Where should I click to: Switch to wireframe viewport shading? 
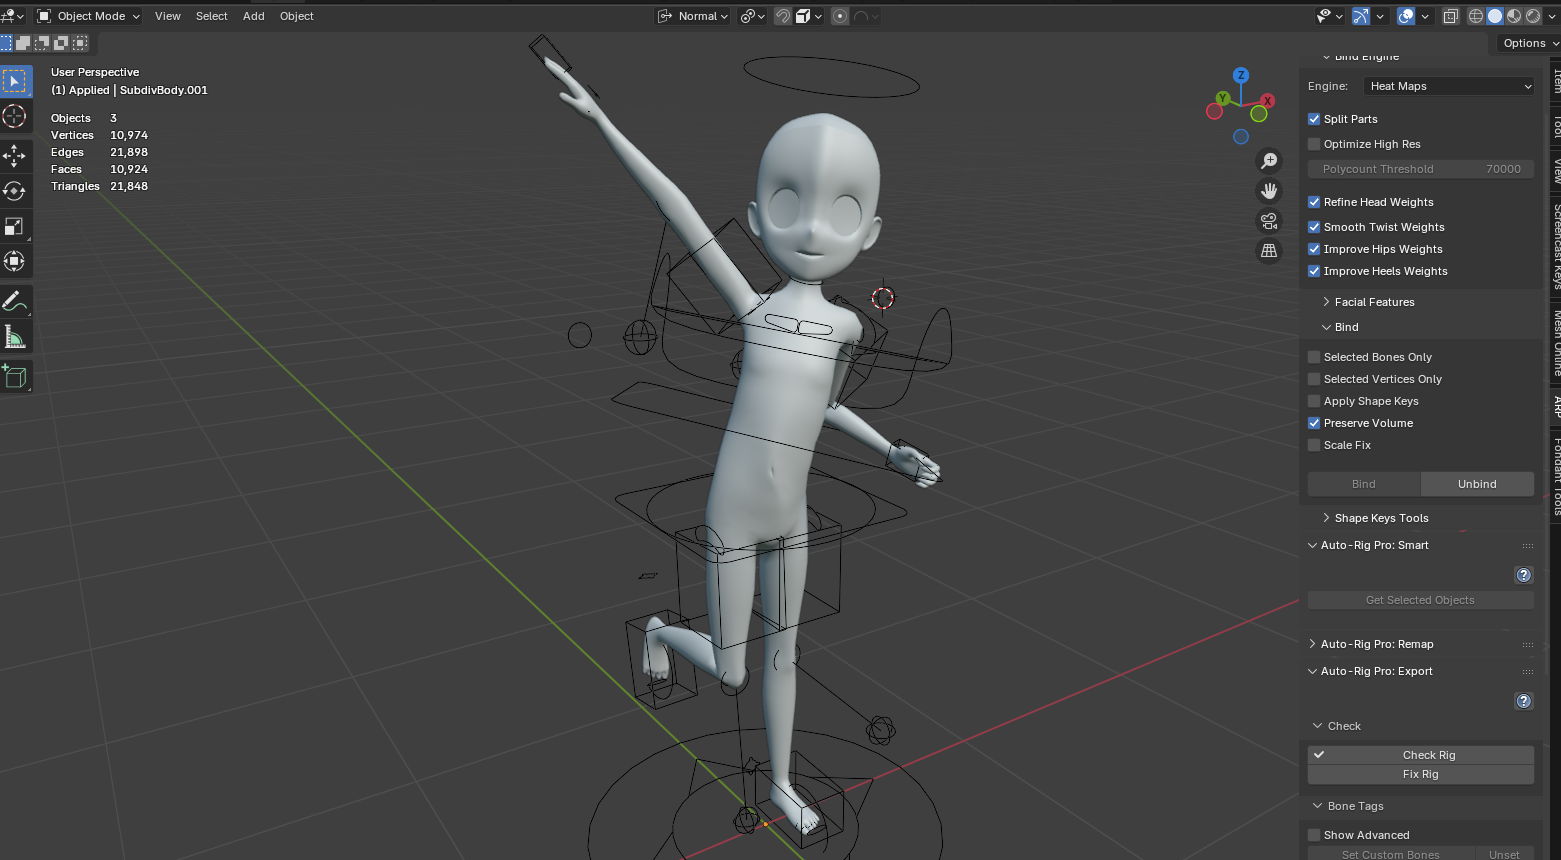(x=1476, y=16)
